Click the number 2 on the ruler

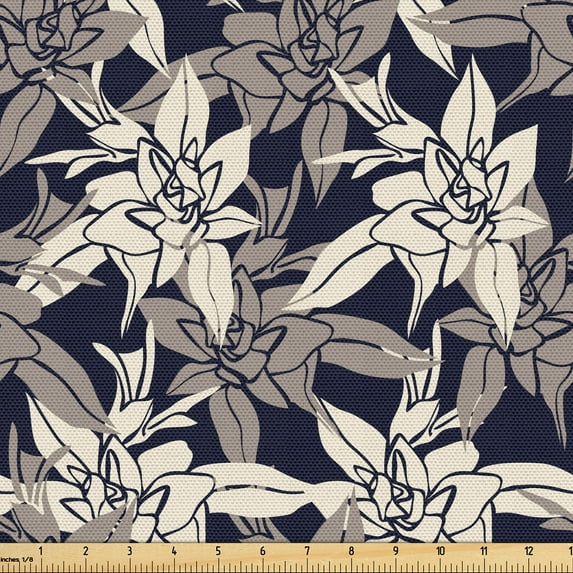coord(85,551)
